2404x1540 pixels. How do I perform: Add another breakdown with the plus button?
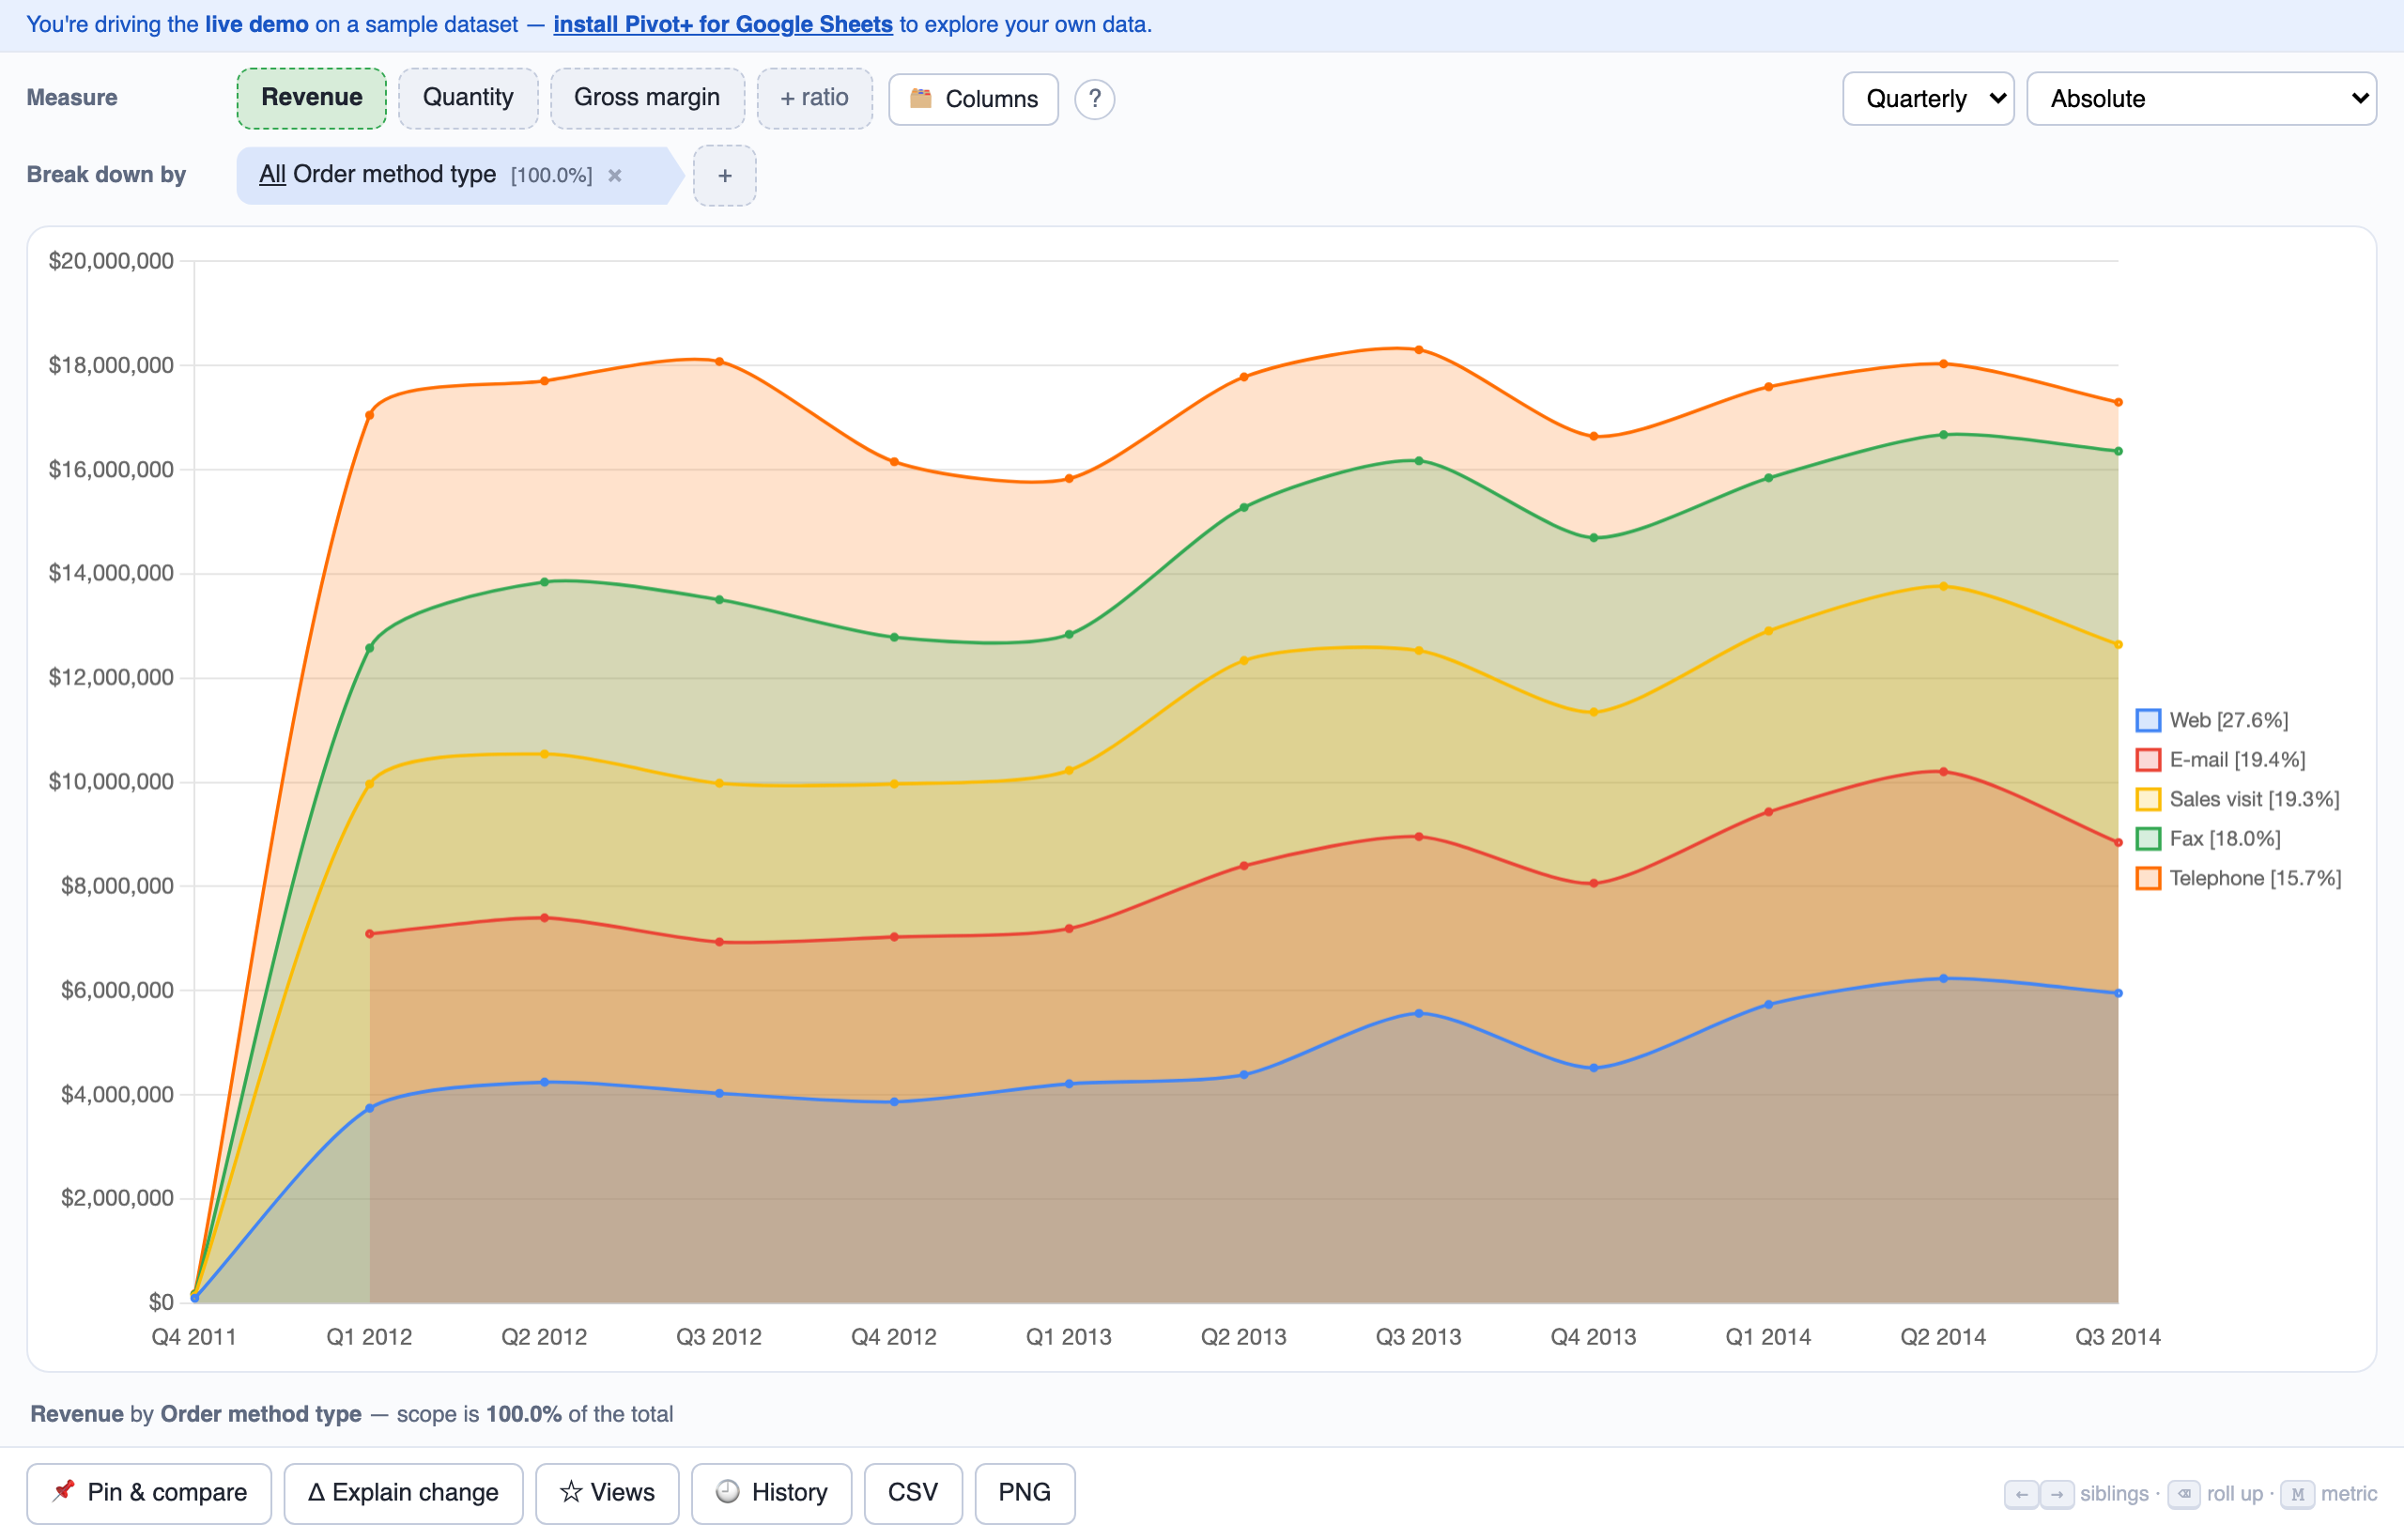(725, 176)
